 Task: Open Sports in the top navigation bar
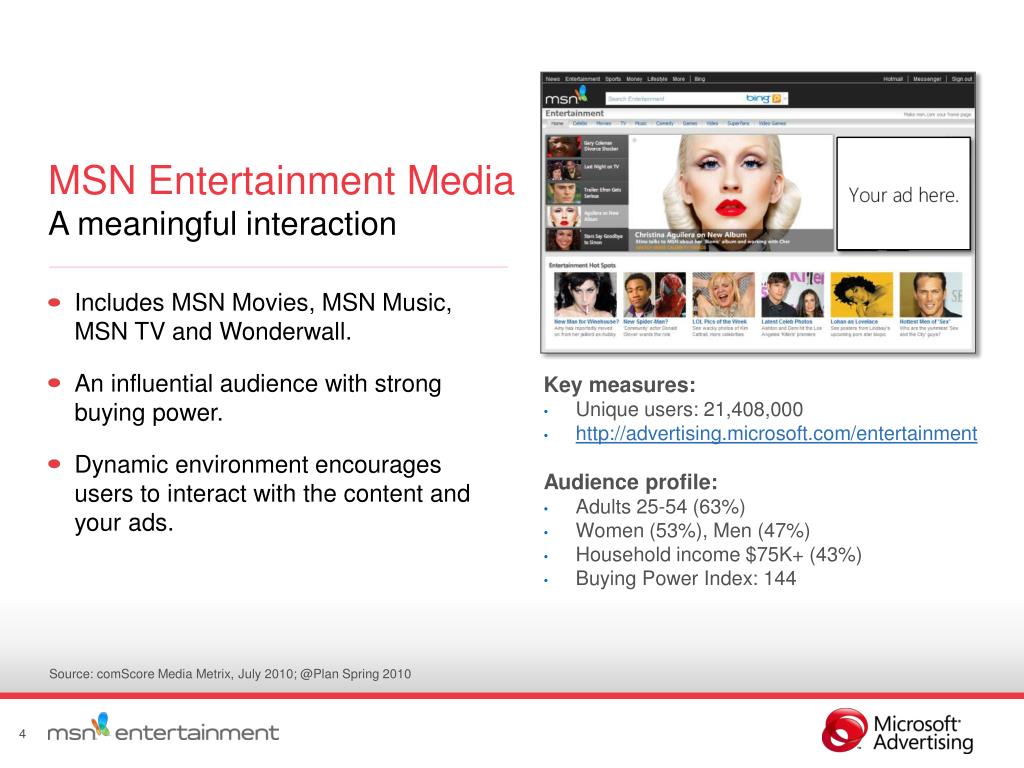coord(613,79)
